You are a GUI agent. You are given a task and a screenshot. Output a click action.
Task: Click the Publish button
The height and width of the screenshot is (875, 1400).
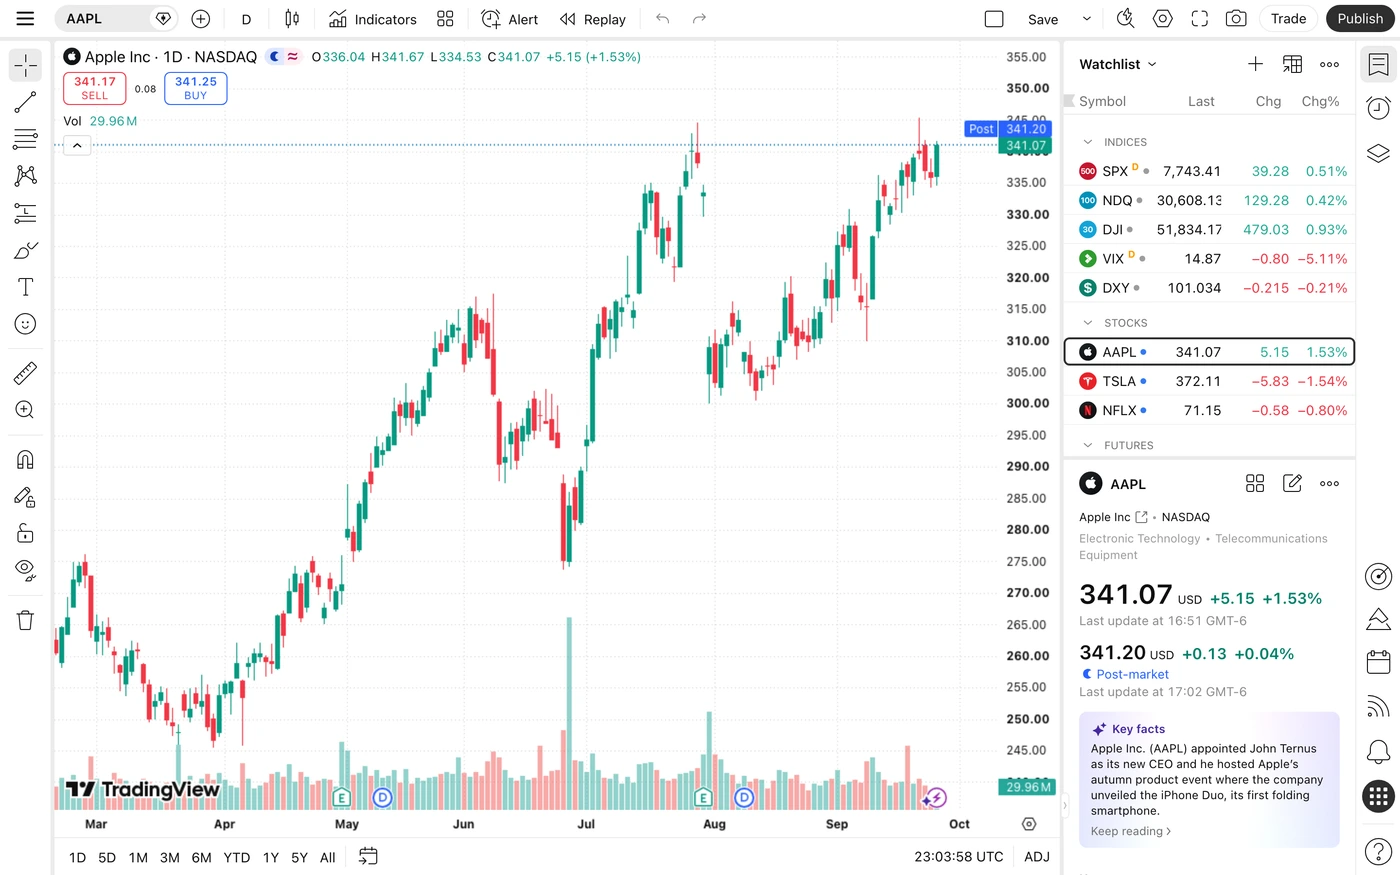click(1360, 19)
